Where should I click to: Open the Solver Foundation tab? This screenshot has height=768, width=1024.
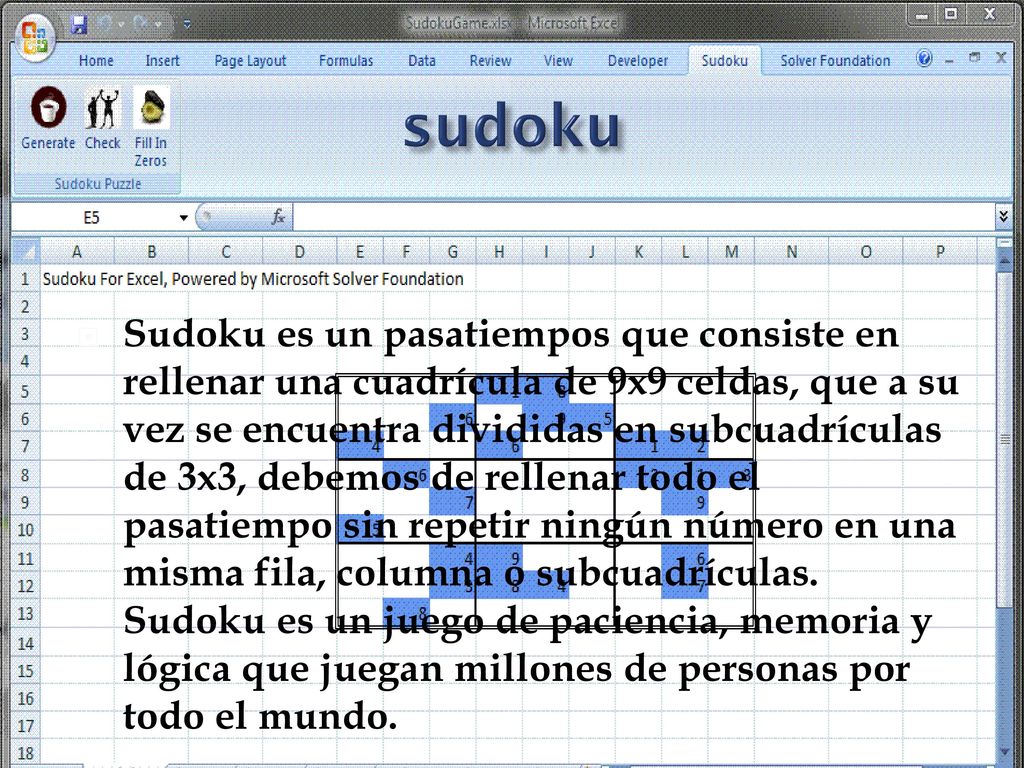pyautogui.click(x=835, y=61)
